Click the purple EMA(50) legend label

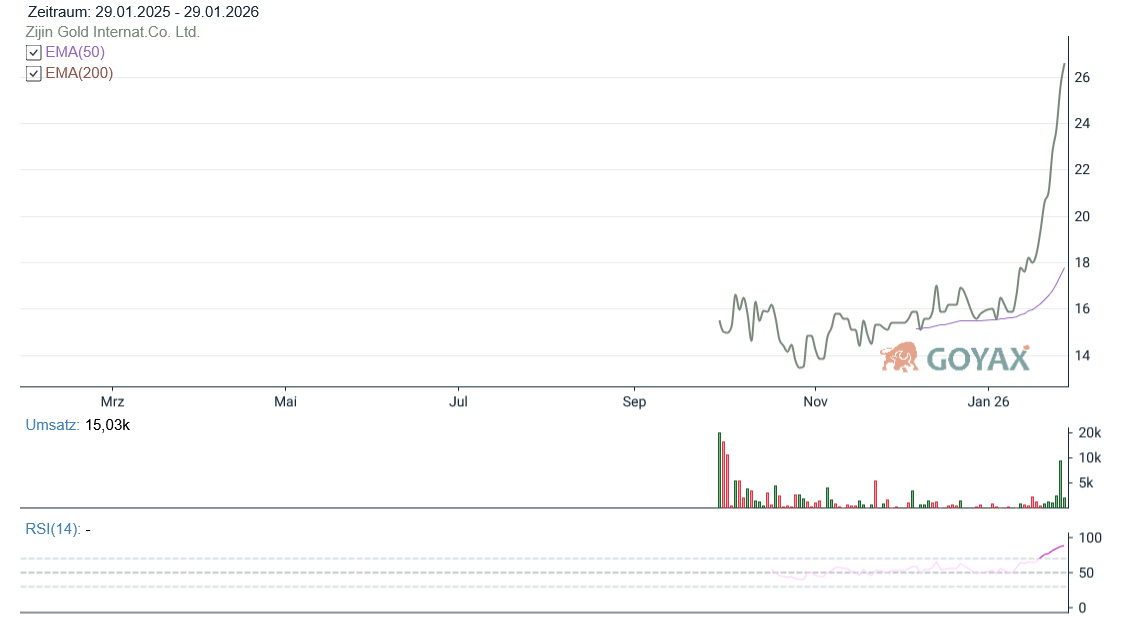pos(75,52)
